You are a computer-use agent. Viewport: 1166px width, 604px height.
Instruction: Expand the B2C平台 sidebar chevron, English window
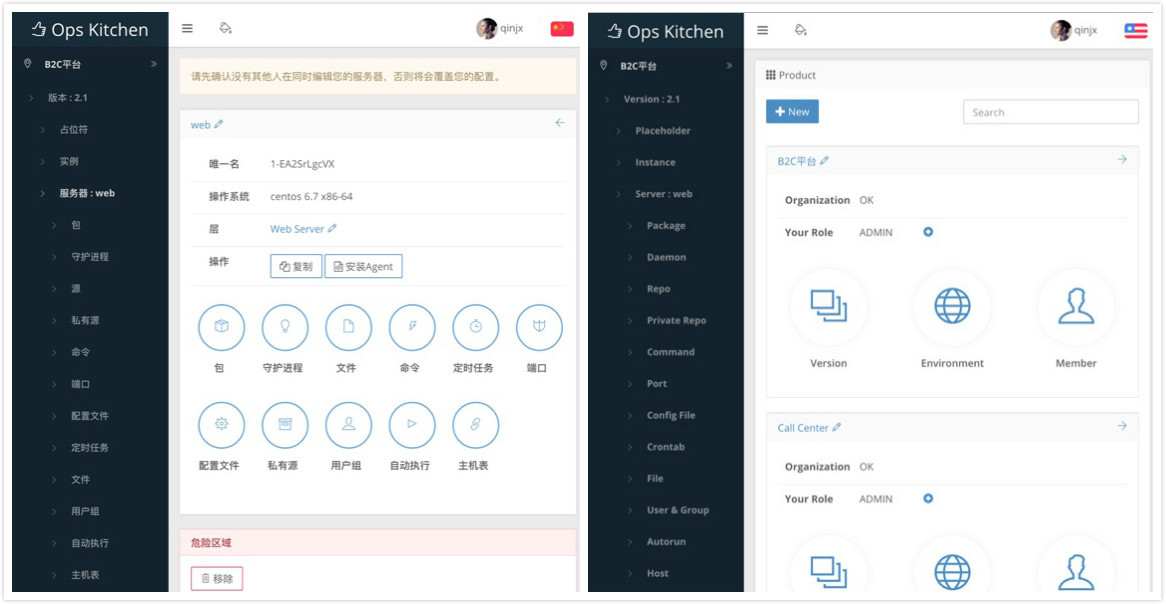[729, 65]
